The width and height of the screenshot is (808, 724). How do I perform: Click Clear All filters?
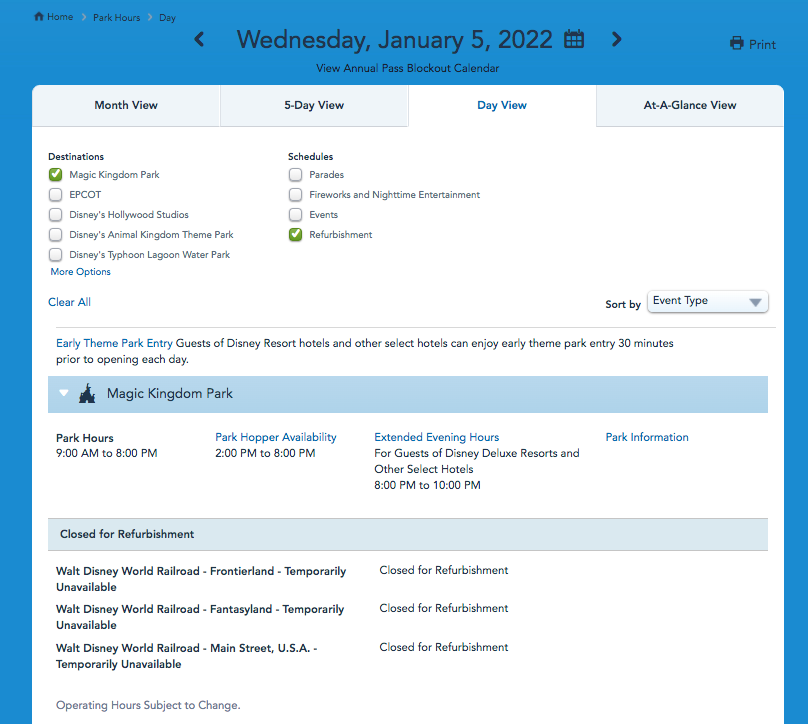point(70,302)
